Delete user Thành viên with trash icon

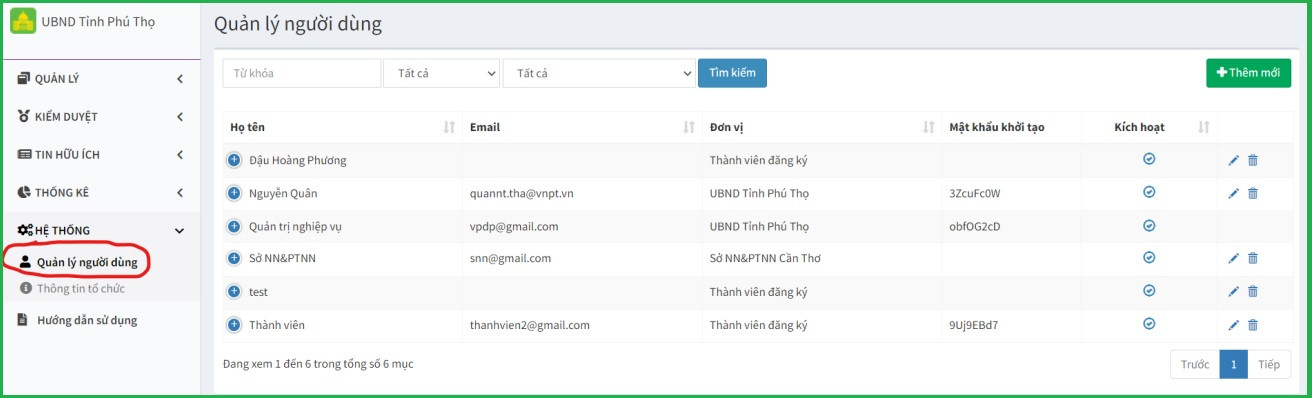click(1253, 325)
